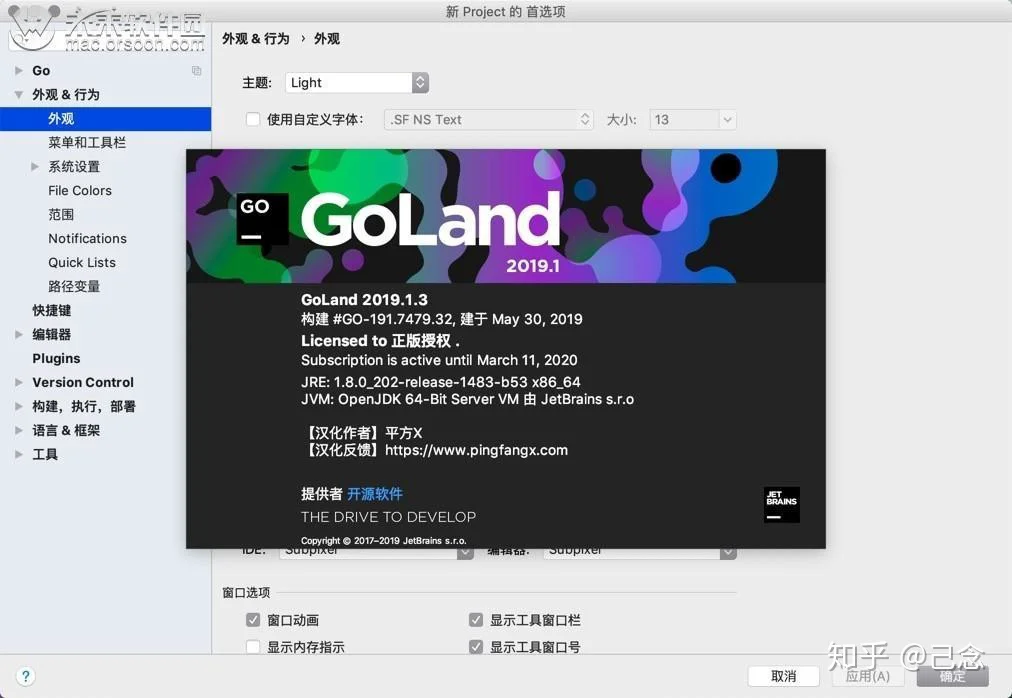Select the 系统设置 tree item
The image size is (1012, 698).
point(74,167)
